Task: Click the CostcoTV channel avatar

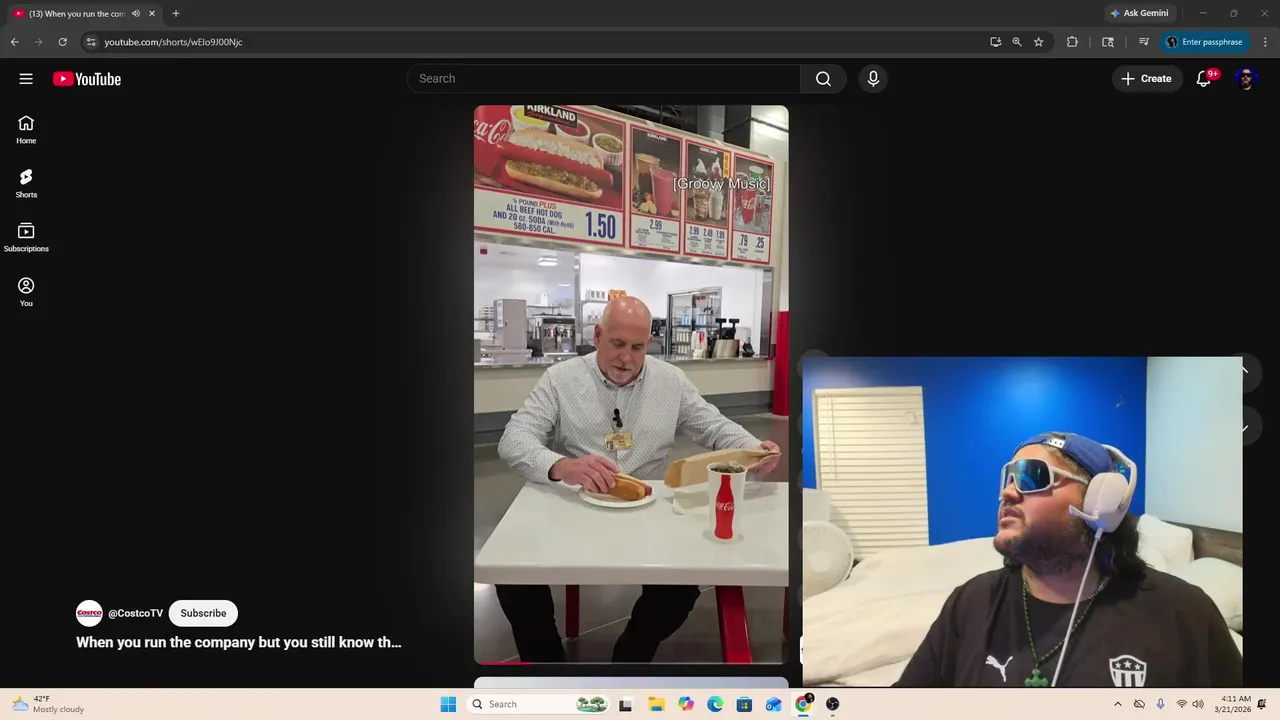Action: [x=89, y=613]
